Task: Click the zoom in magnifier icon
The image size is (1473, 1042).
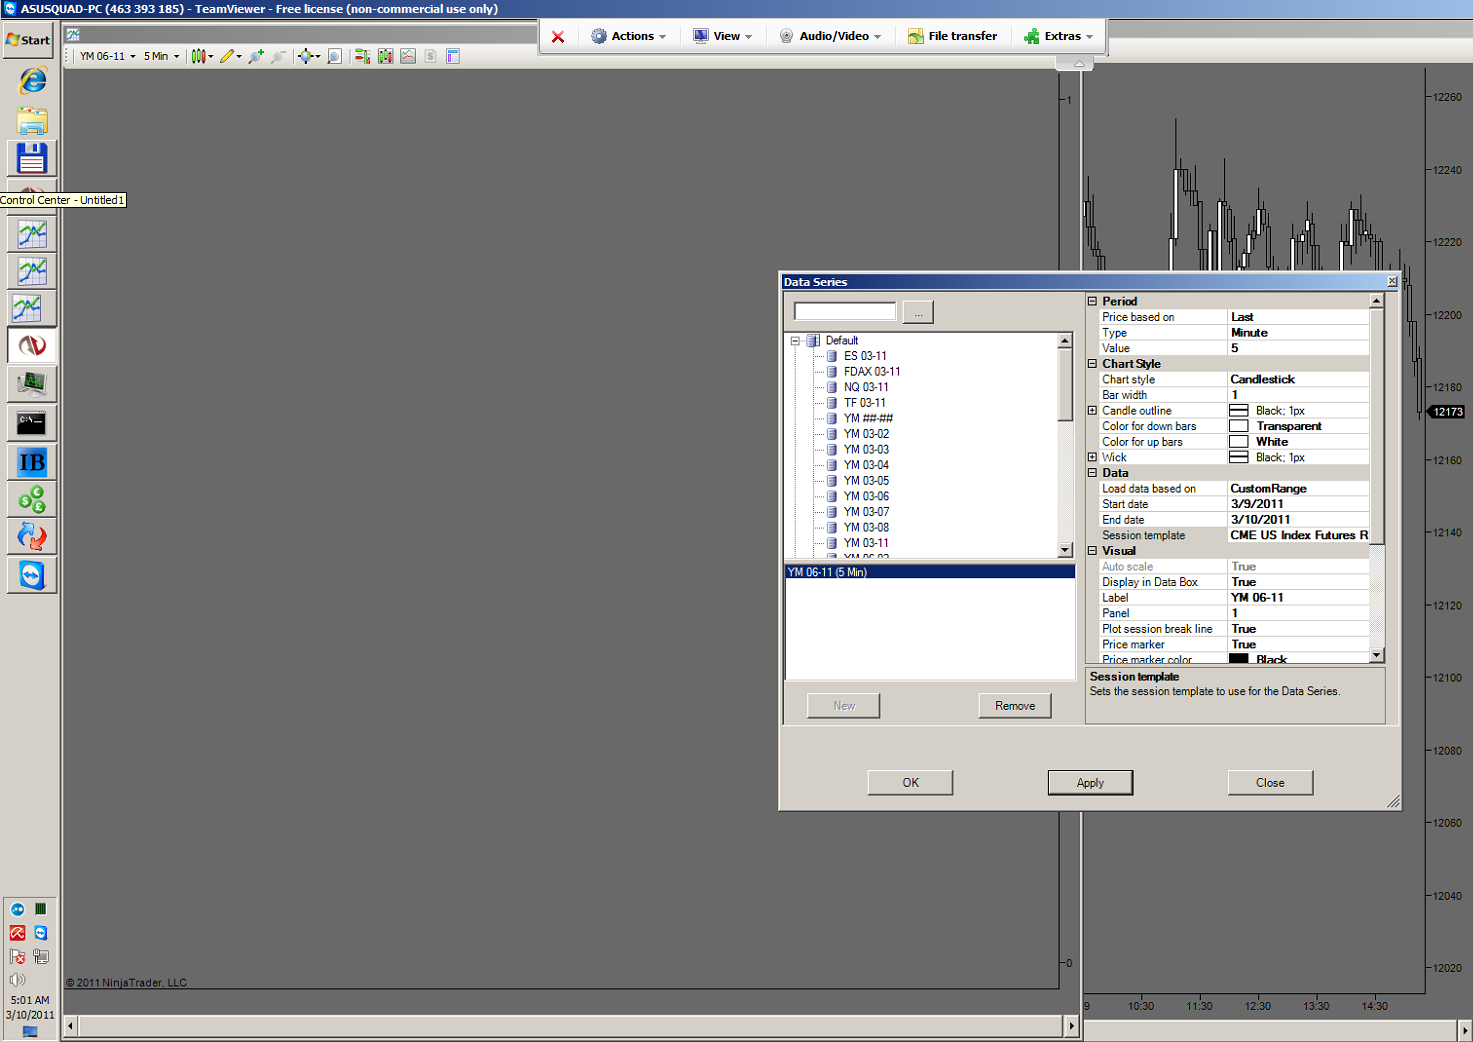Action: [x=256, y=56]
